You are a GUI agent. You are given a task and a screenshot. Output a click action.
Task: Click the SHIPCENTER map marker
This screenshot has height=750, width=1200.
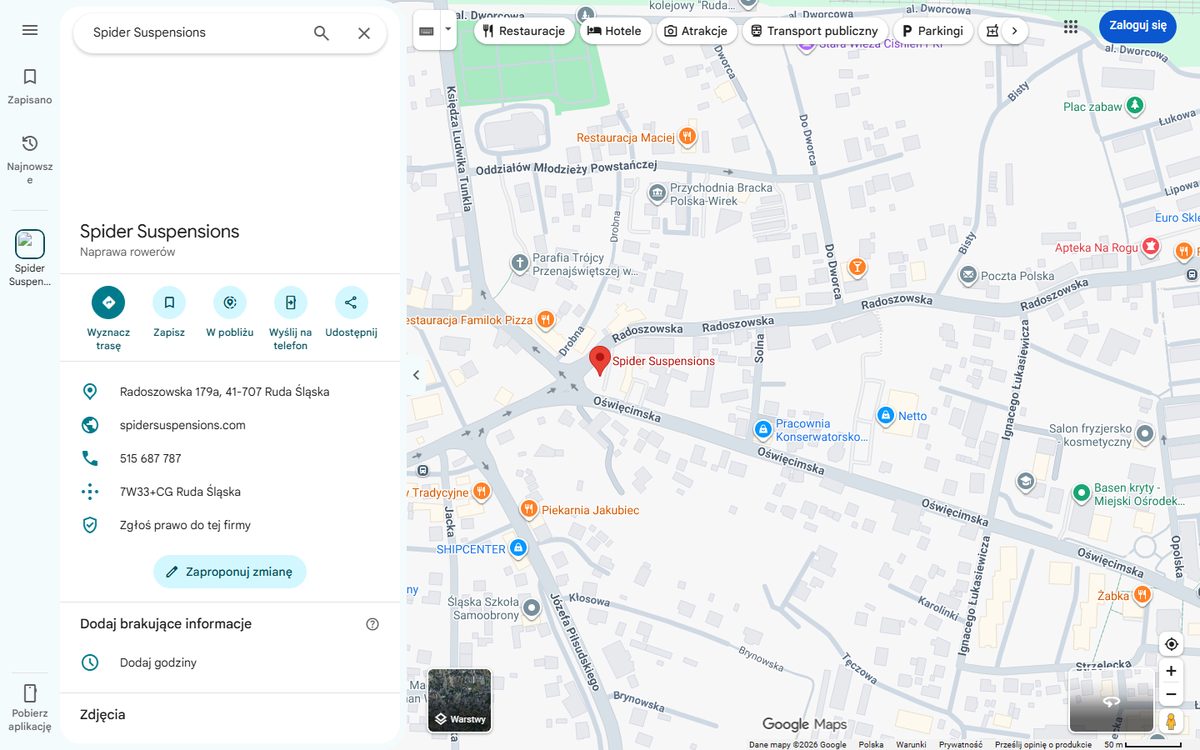518,548
